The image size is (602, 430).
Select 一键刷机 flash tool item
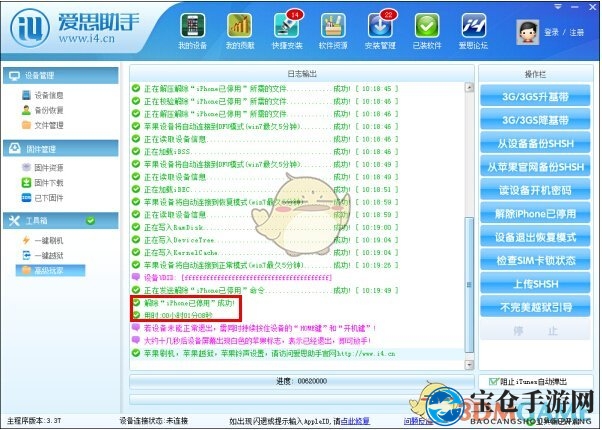[x=43, y=240]
